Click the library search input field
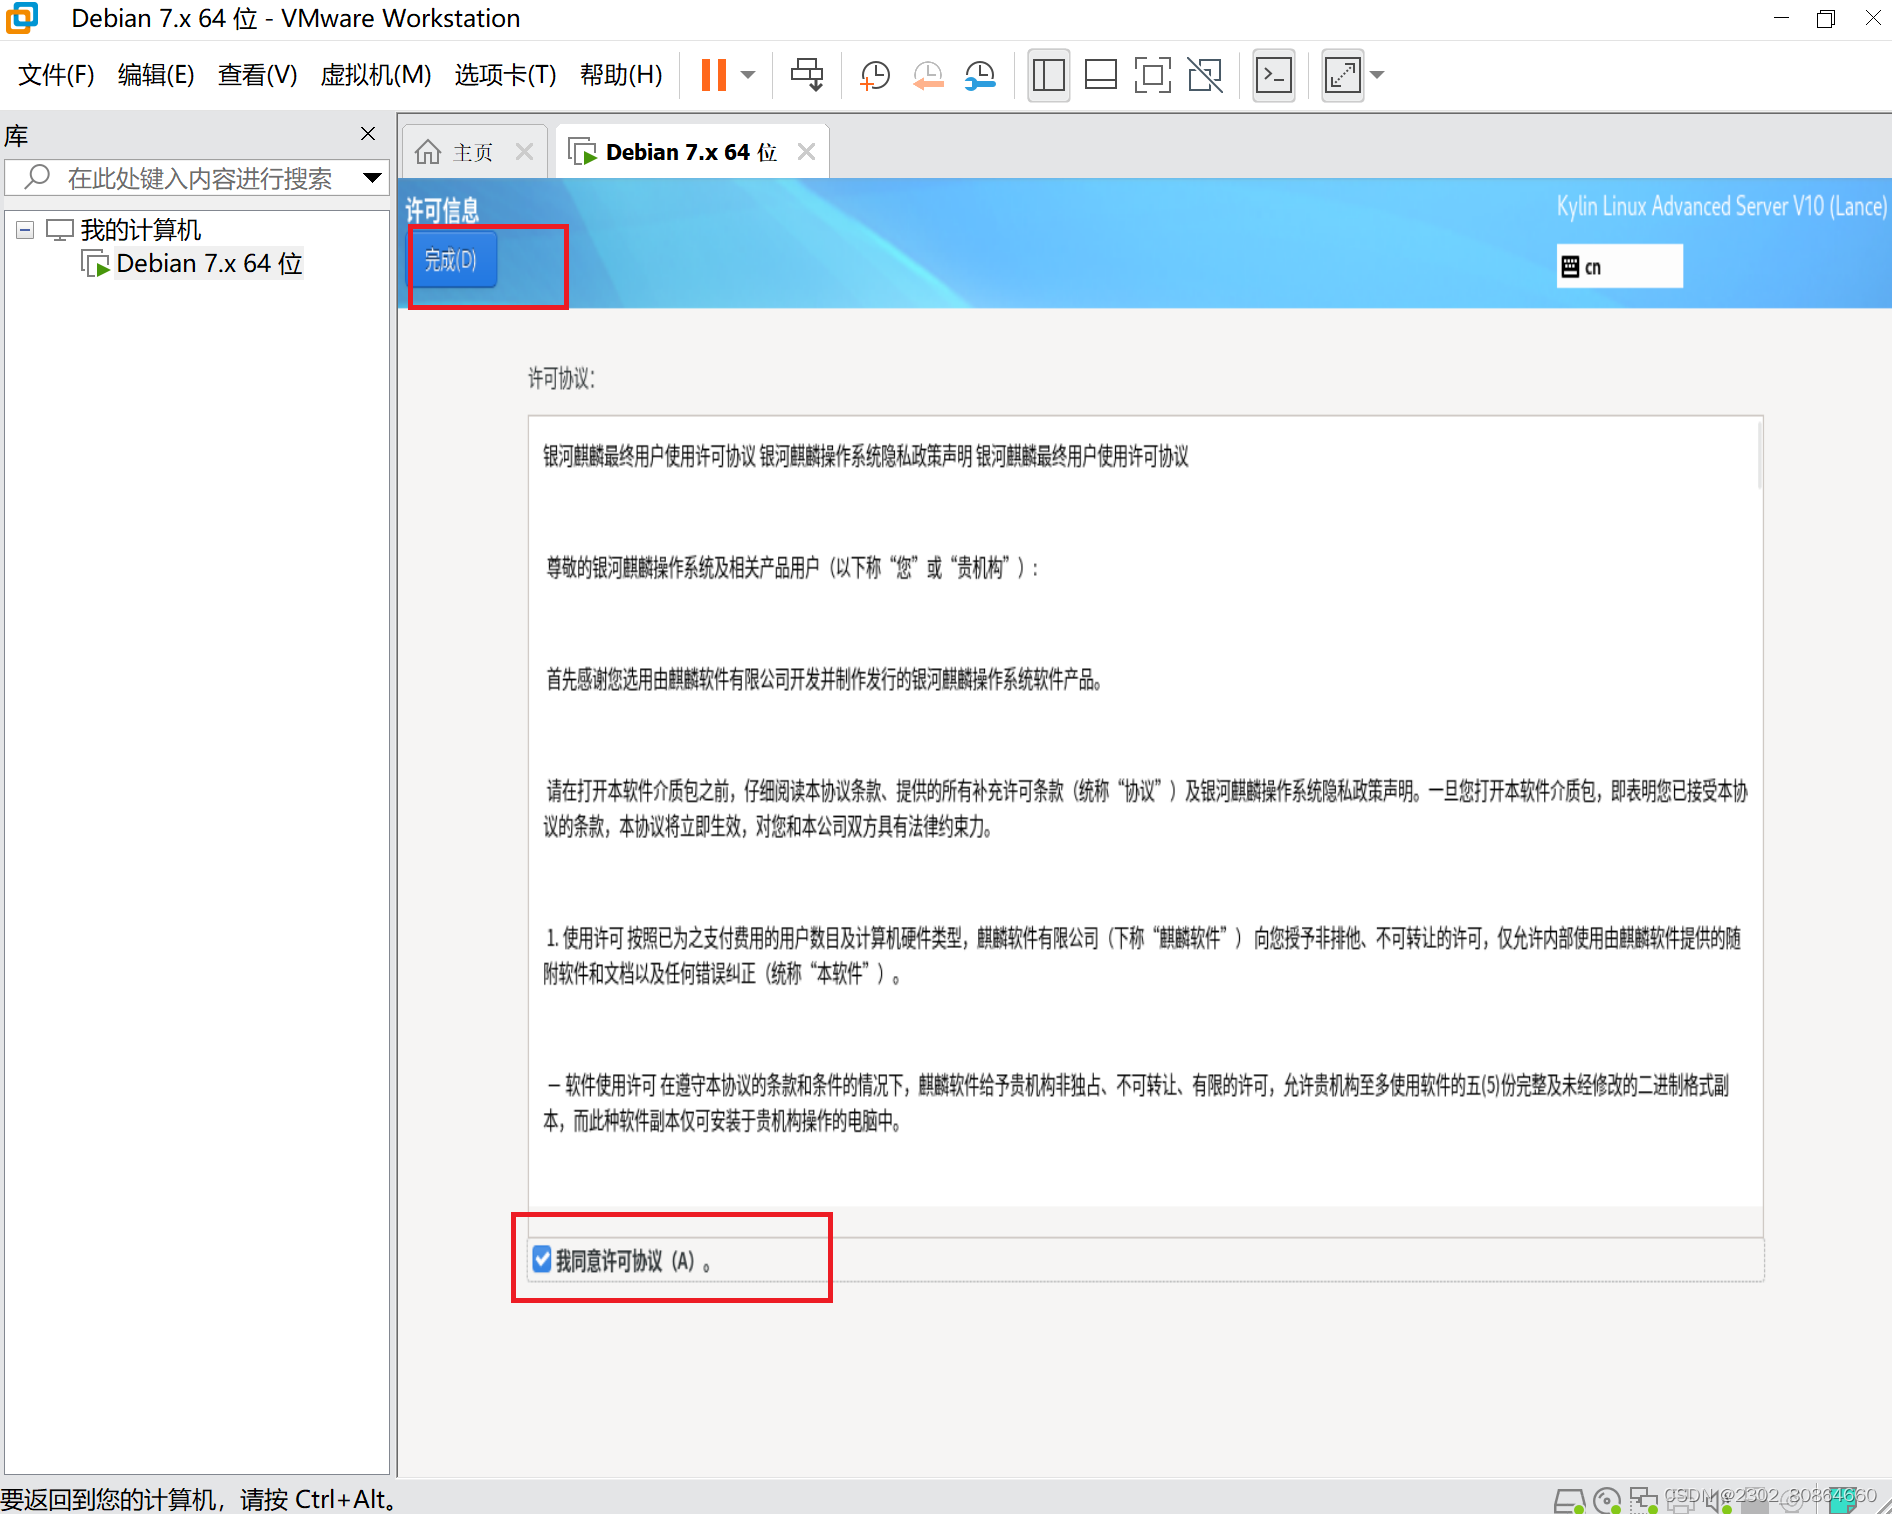Viewport: 1892px width, 1514px height. (198, 178)
